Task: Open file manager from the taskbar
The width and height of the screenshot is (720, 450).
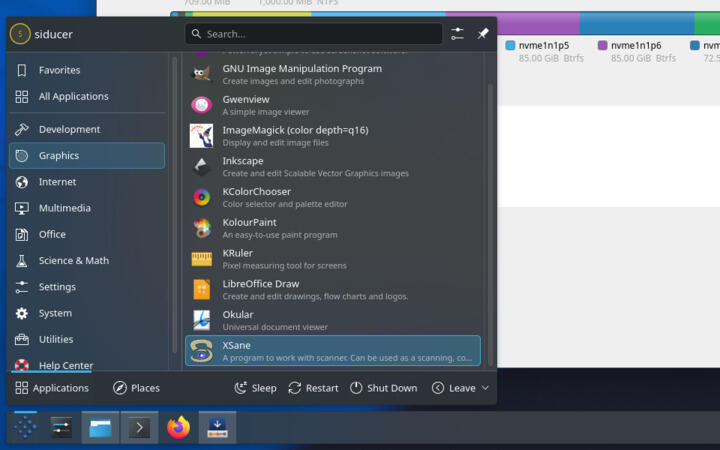Action: point(100,428)
